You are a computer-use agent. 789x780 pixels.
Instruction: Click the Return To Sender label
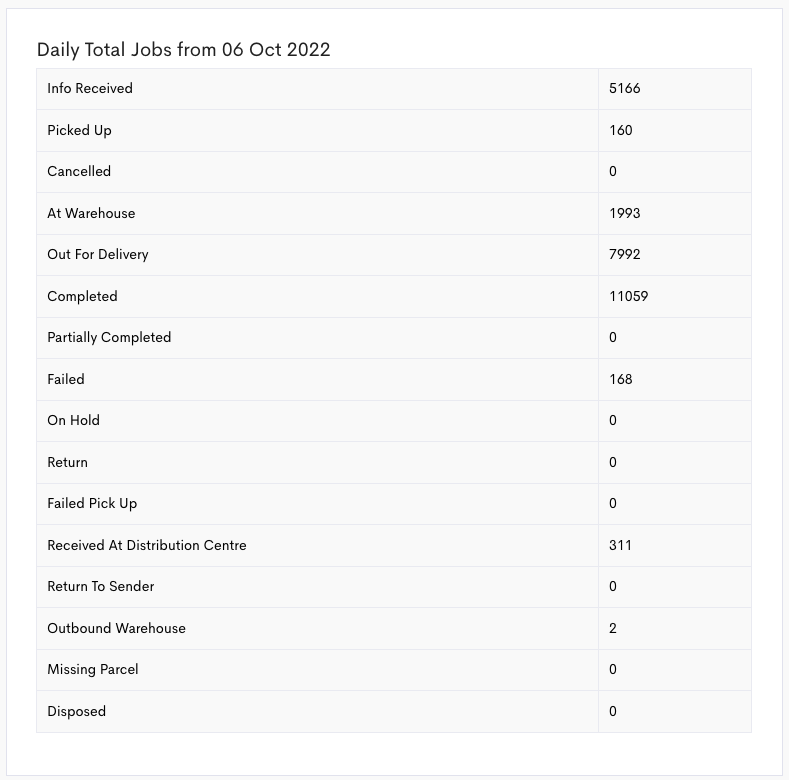pyautogui.click(x=100, y=586)
